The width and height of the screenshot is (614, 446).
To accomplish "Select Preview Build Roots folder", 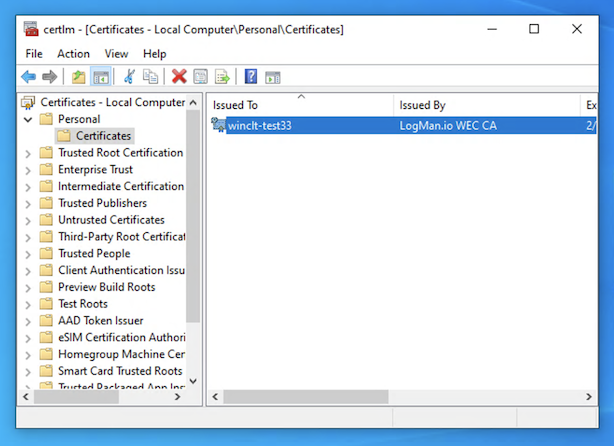I will 107,287.
